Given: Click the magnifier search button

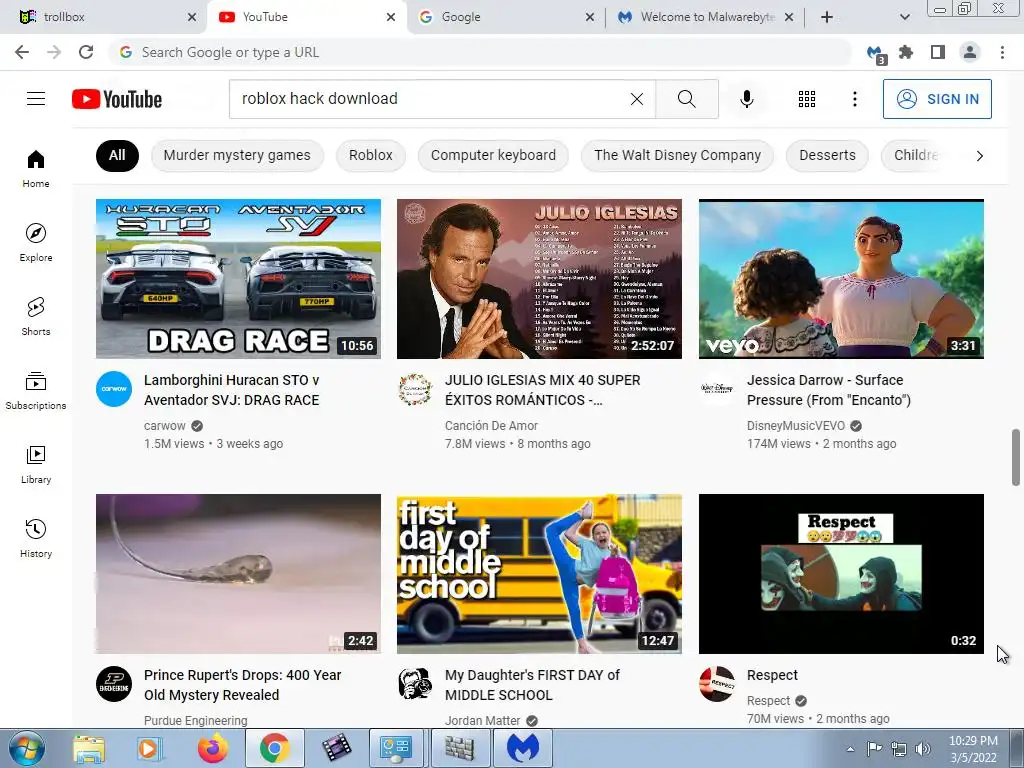Looking at the screenshot, I should tap(686, 99).
